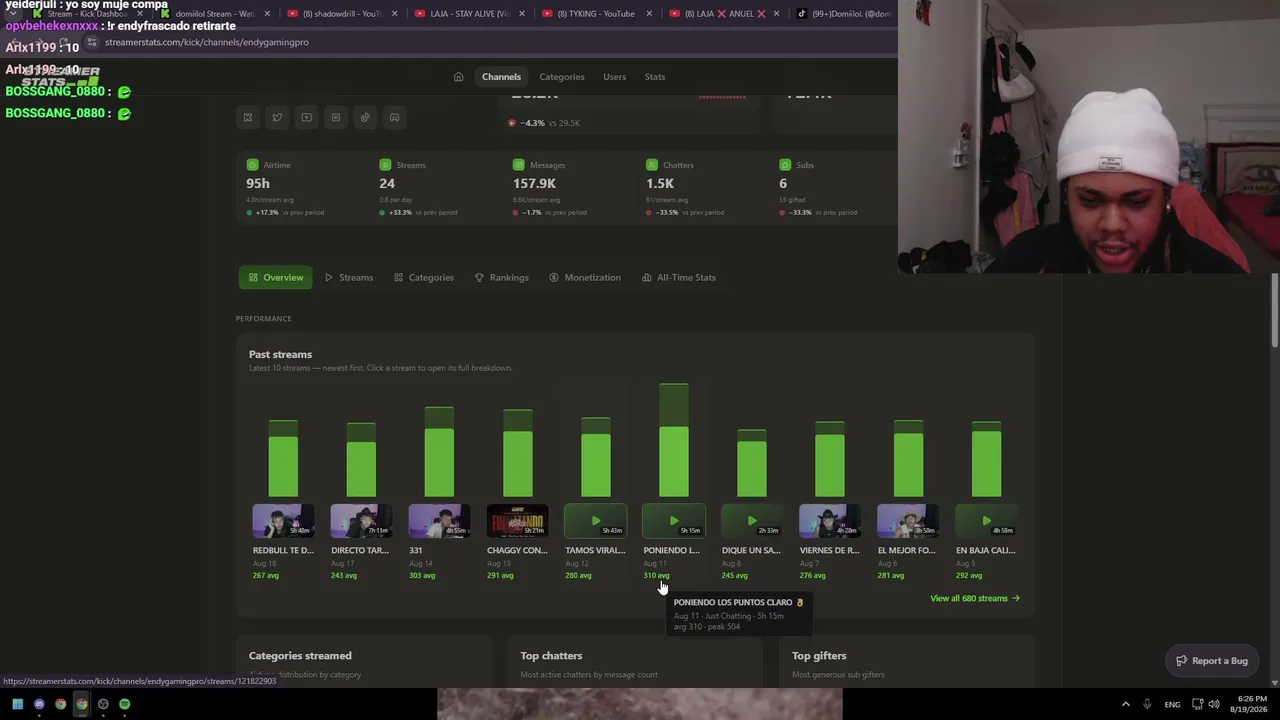This screenshot has width=1280, height=720.
Task: Open DIQUE UN SA... stream play thumbnail
Action: point(751,521)
